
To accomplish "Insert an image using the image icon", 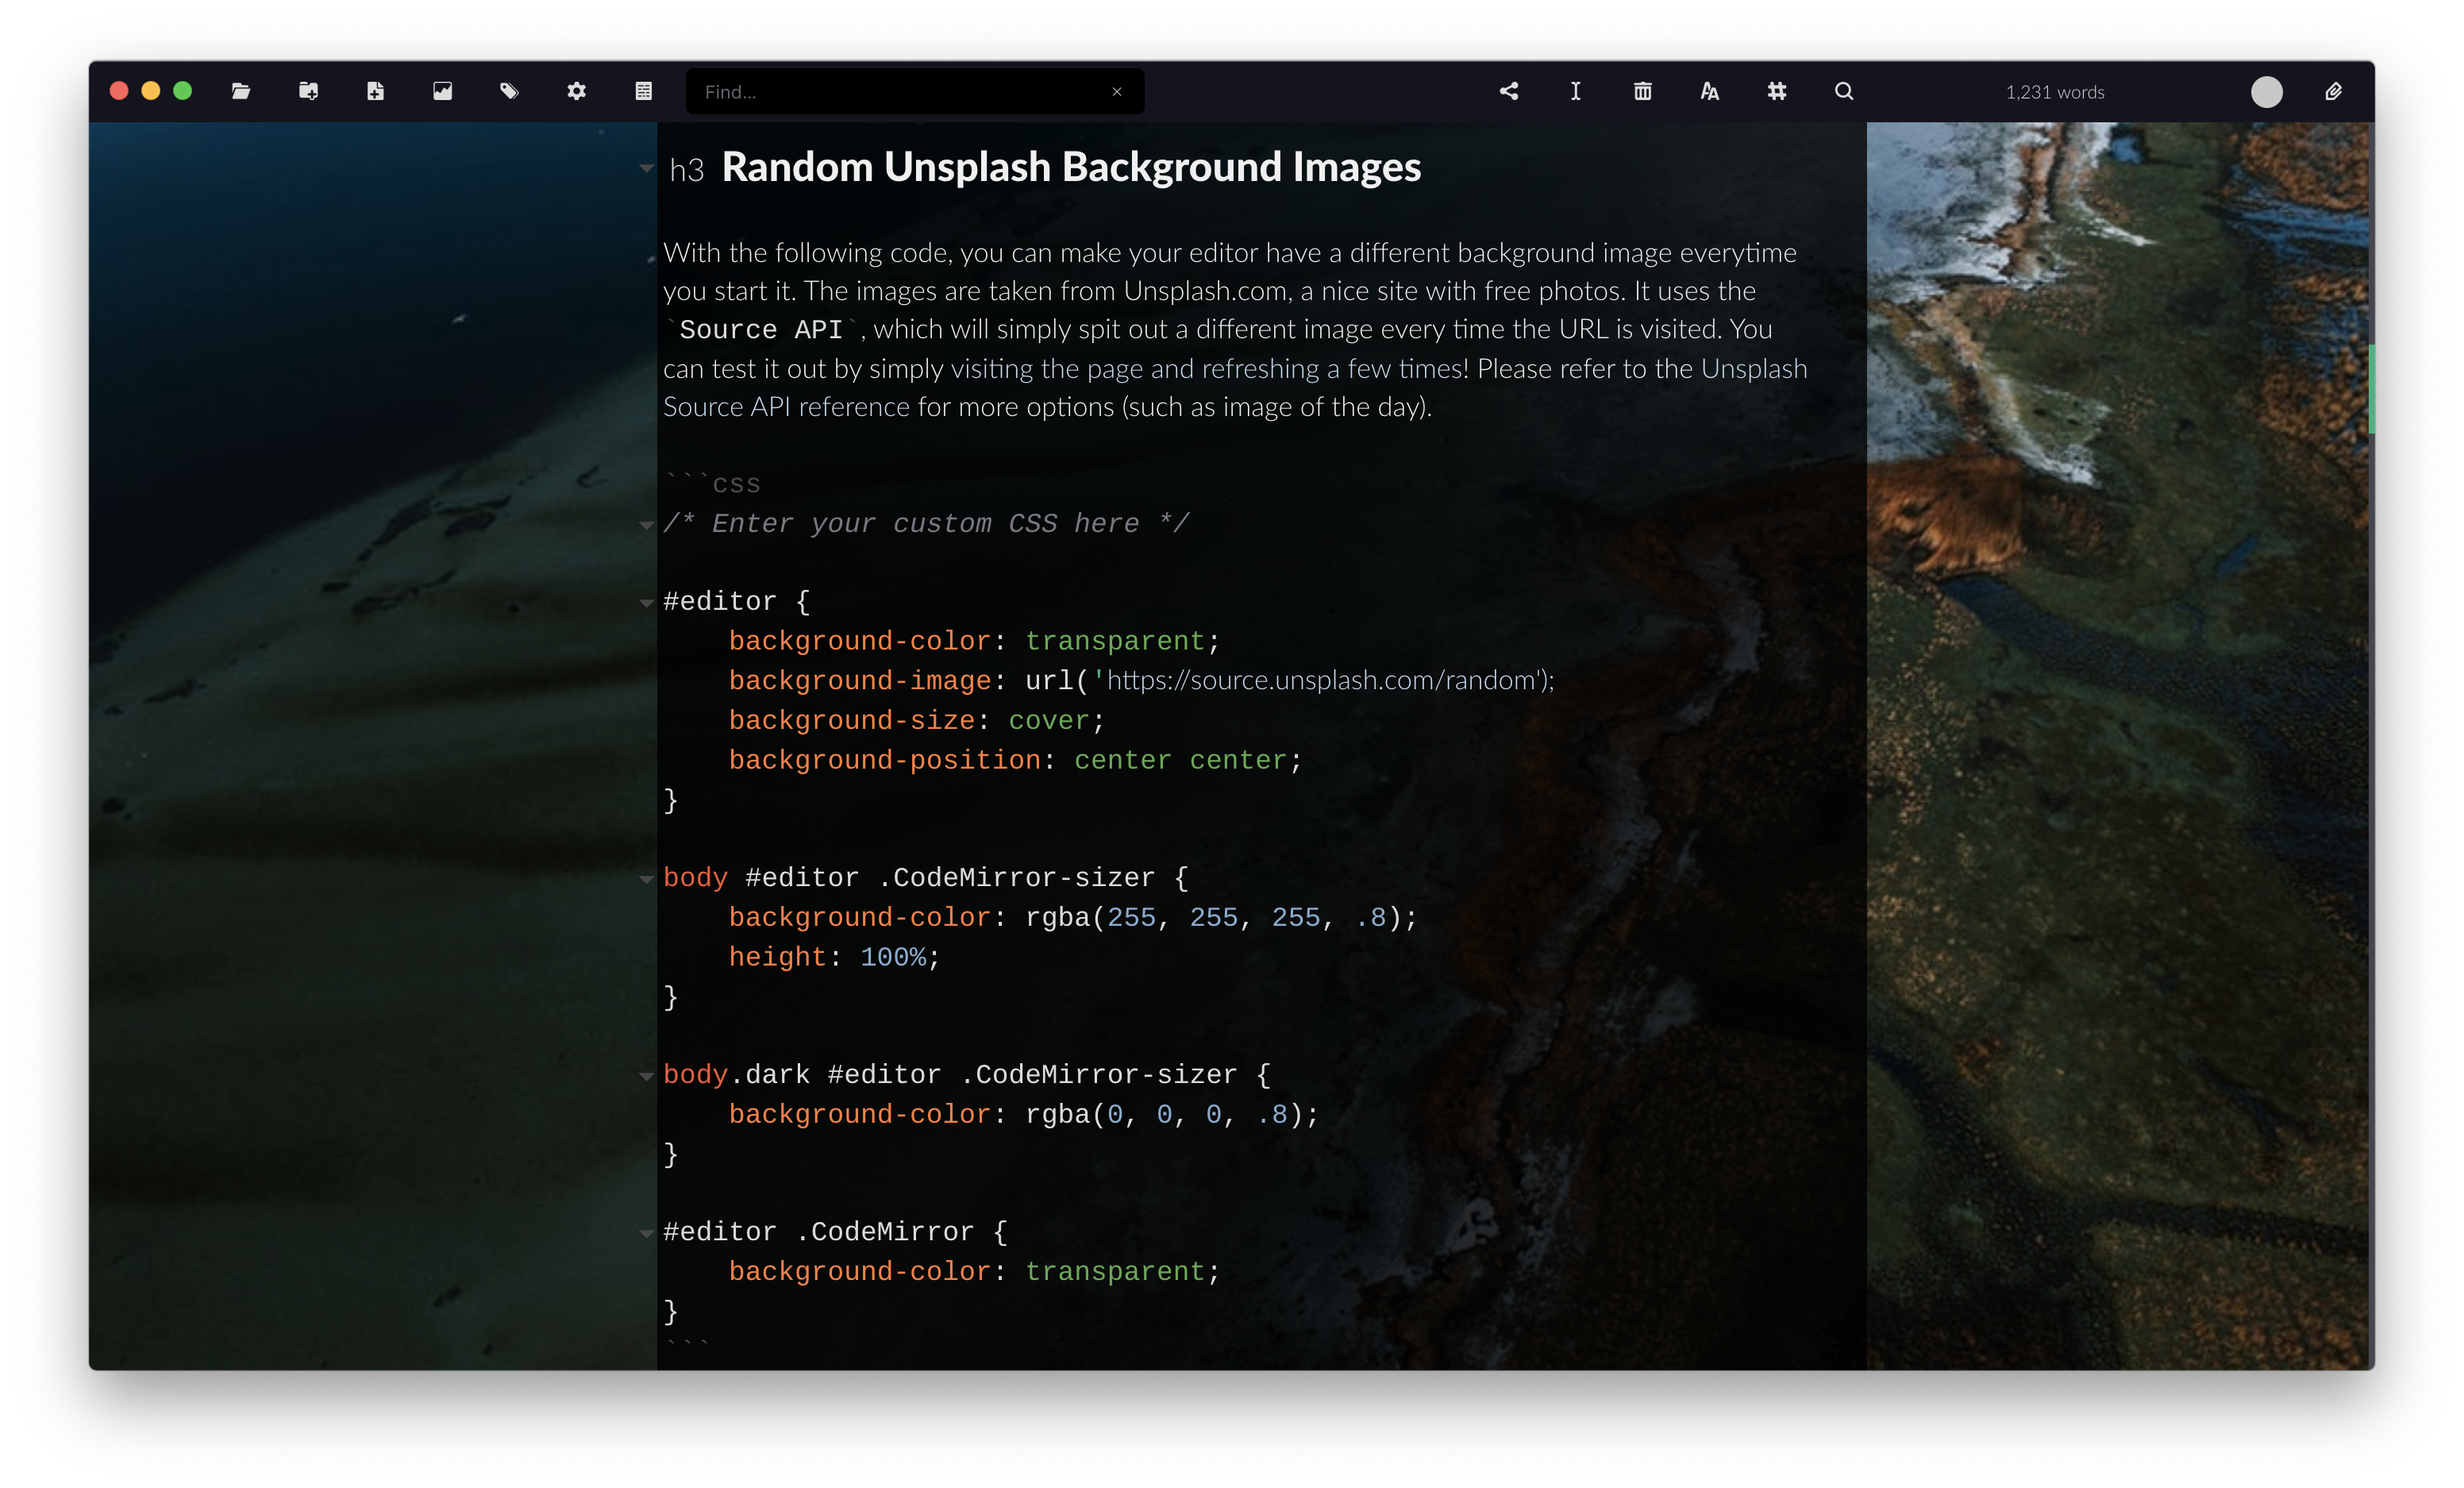I will click(442, 91).
